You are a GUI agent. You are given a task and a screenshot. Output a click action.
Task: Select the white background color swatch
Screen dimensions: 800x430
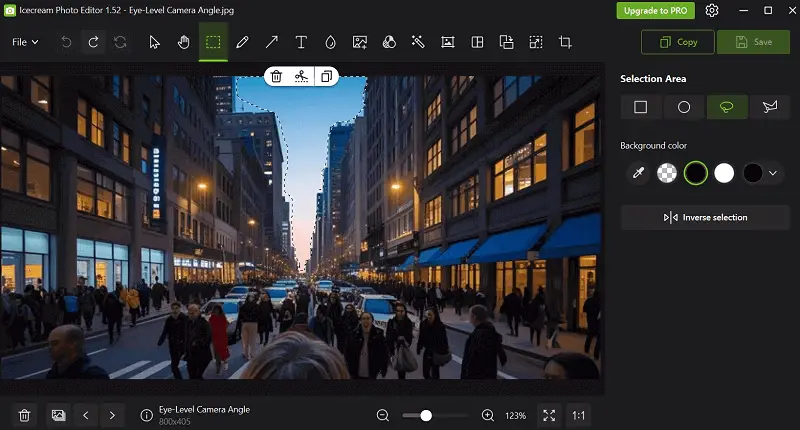(x=724, y=173)
